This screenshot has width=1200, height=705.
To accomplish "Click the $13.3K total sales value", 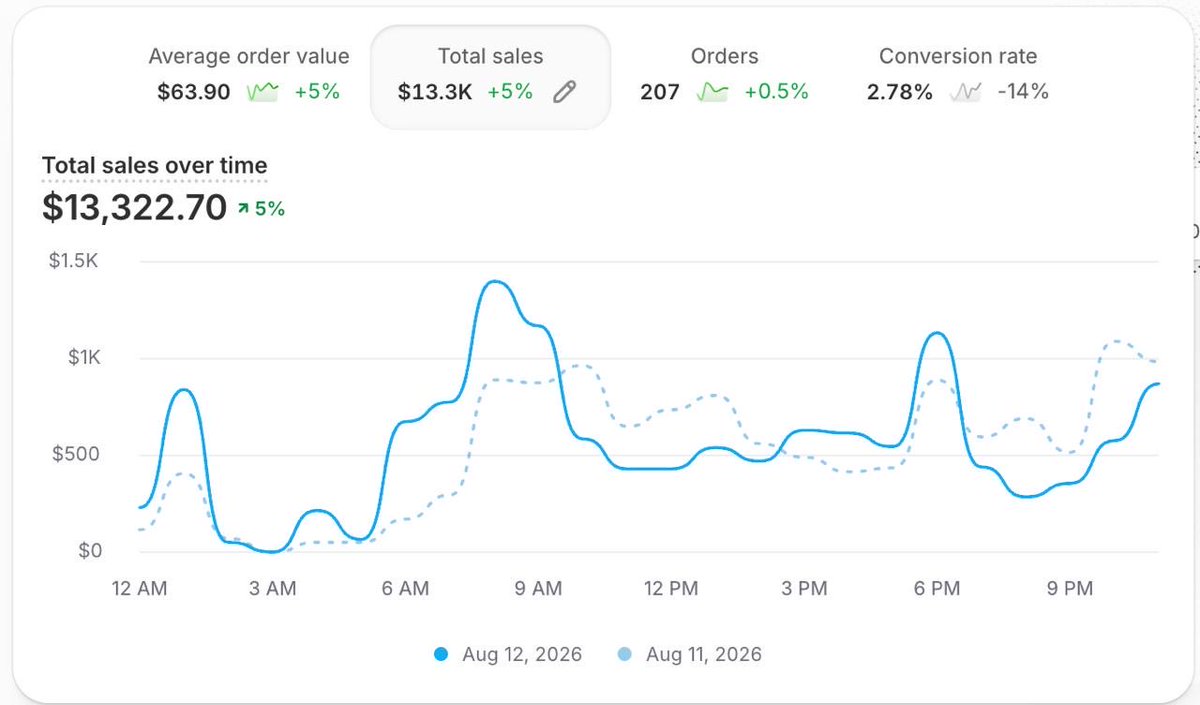I will pos(435,93).
